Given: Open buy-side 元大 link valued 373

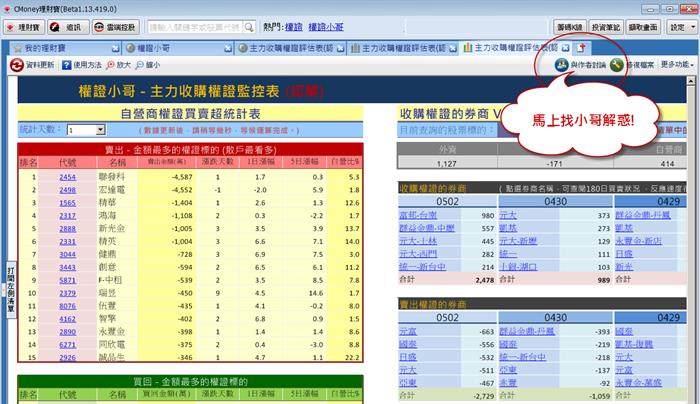Looking at the screenshot, I should [508, 215].
